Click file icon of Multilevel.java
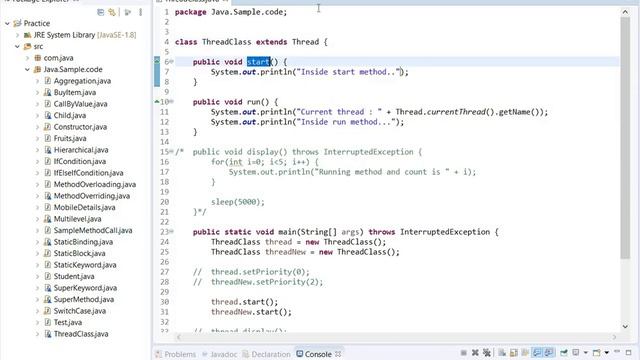Viewport: 640px width, 360px height. coord(48,219)
